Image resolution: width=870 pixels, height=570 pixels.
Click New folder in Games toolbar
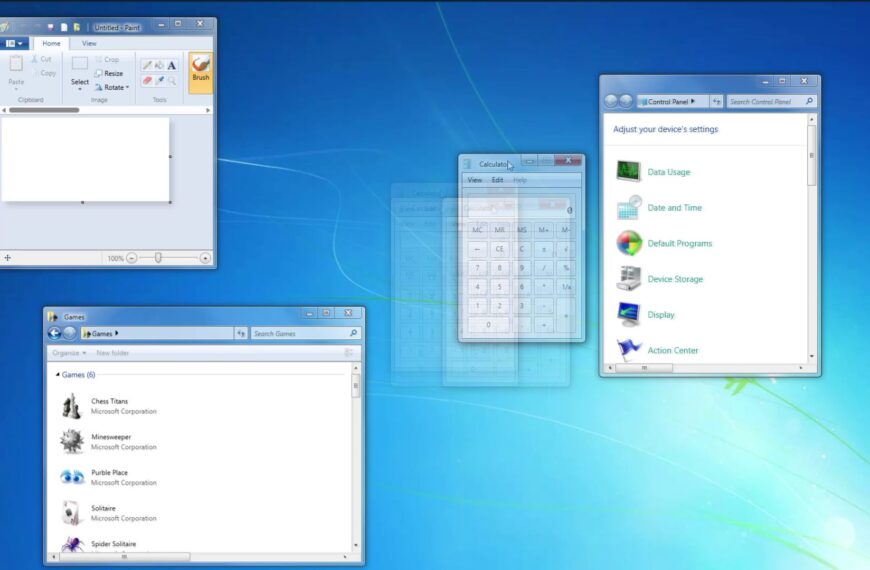click(x=113, y=353)
